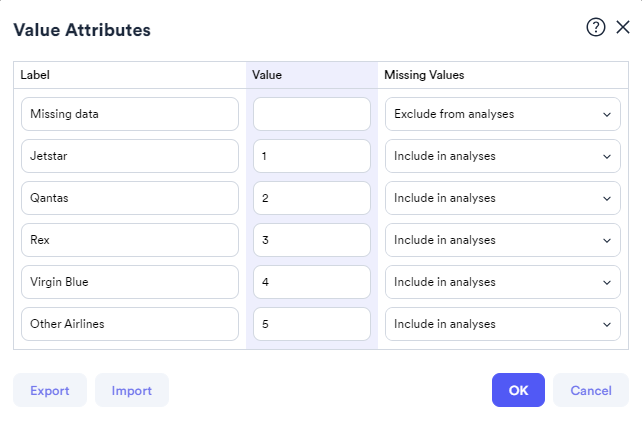Cancel the Value Attributes dialog
642x421 pixels.
(x=591, y=390)
